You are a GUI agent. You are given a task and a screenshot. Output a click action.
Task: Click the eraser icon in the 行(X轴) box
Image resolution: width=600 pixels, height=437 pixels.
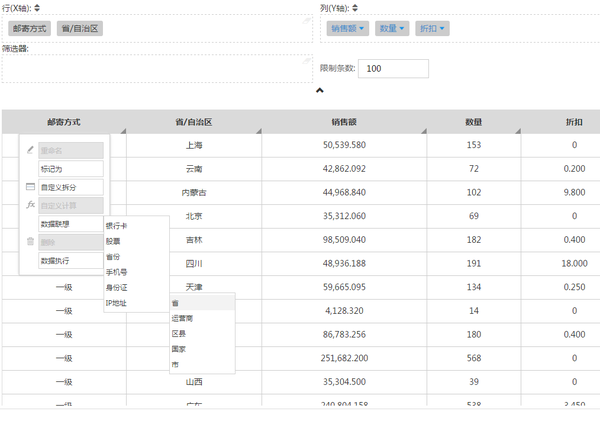pyautogui.click(x=307, y=21)
